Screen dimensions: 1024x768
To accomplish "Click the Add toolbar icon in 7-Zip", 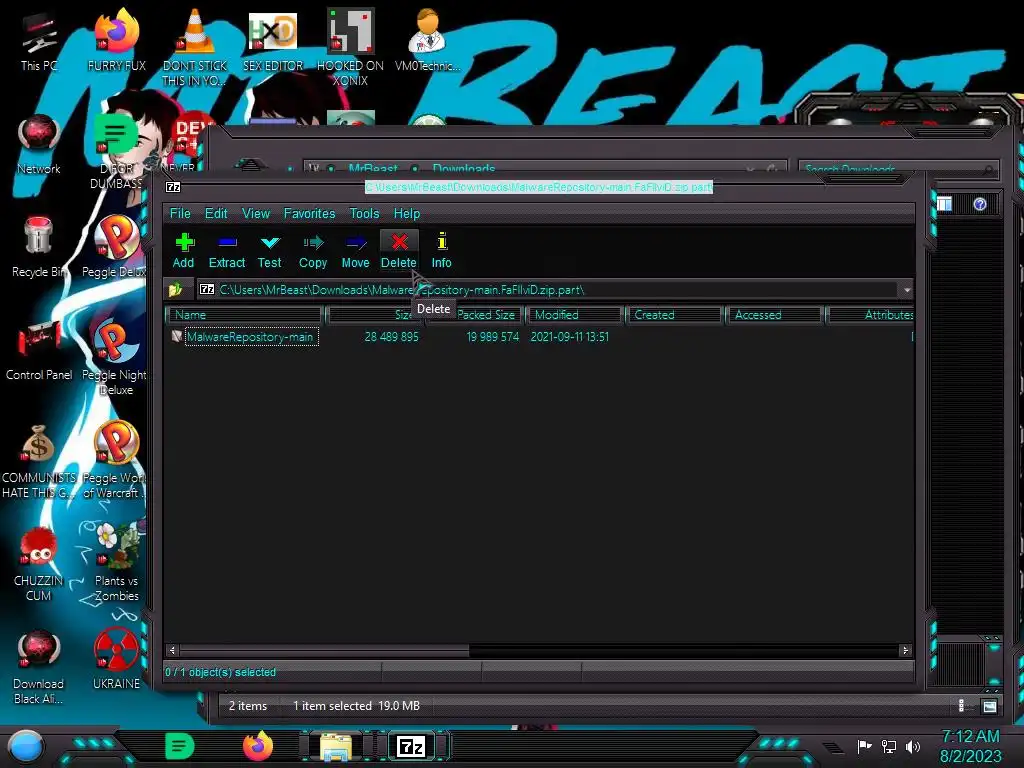I will point(184,250).
